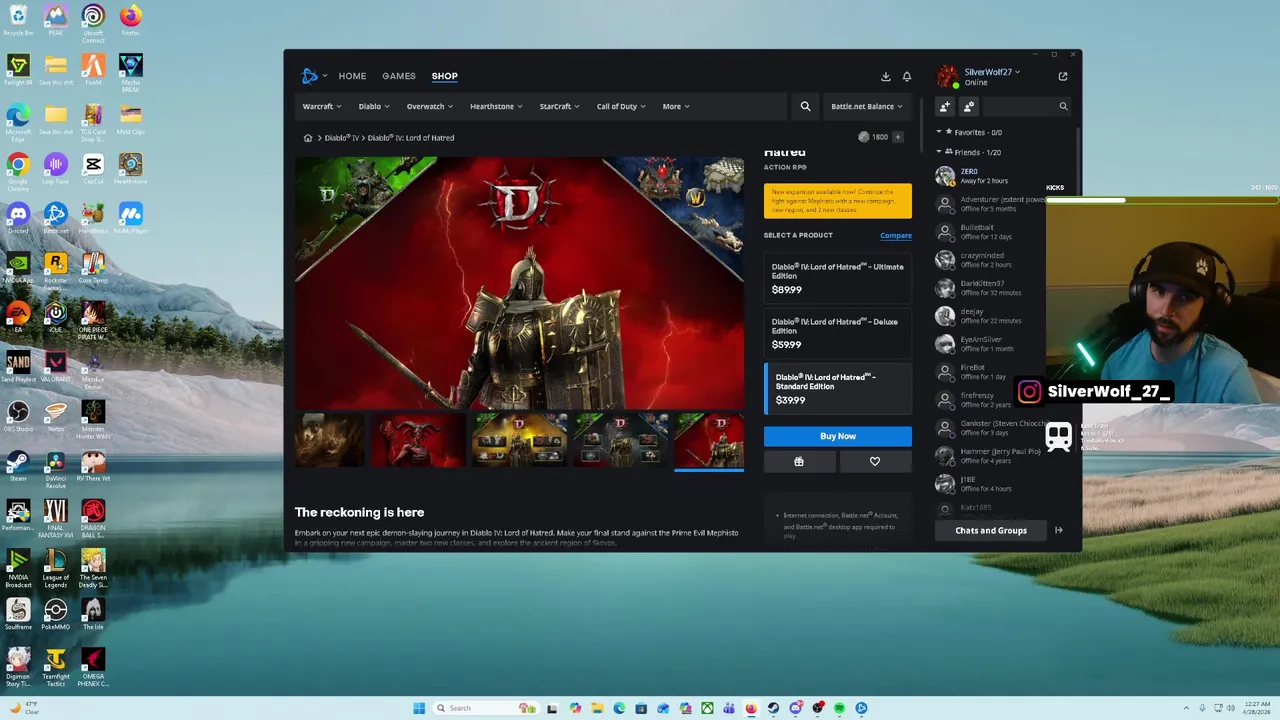Screen dimensions: 1280x720
Task: Expand the Hearthstone dropdown
Action: click(496, 106)
